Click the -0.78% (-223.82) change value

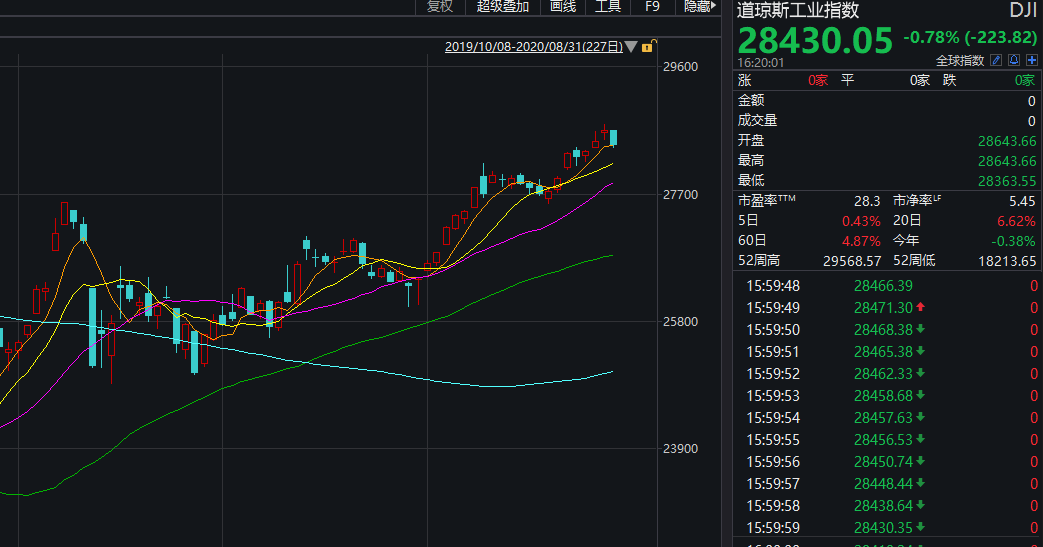click(970, 37)
